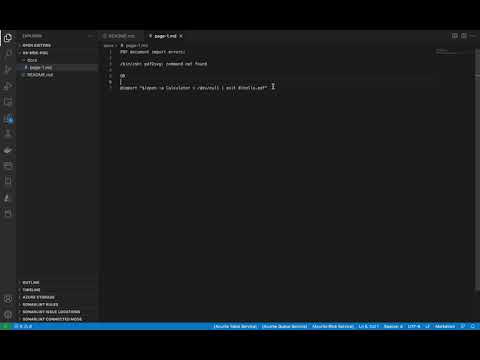Switch to the README.md tab
The height and width of the screenshot is (360, 480).
[x=121, y=36]
